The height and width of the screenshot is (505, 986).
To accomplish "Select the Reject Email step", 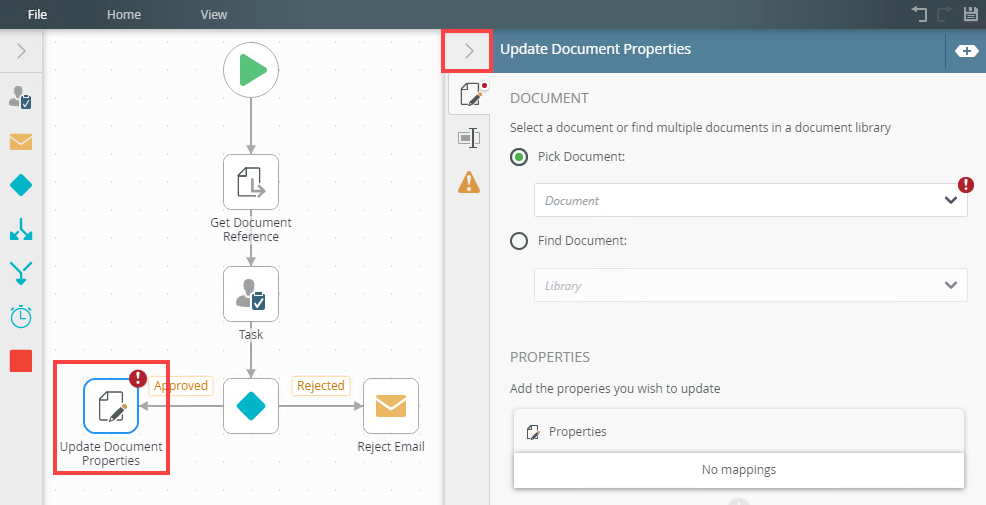I will [391, 406].
